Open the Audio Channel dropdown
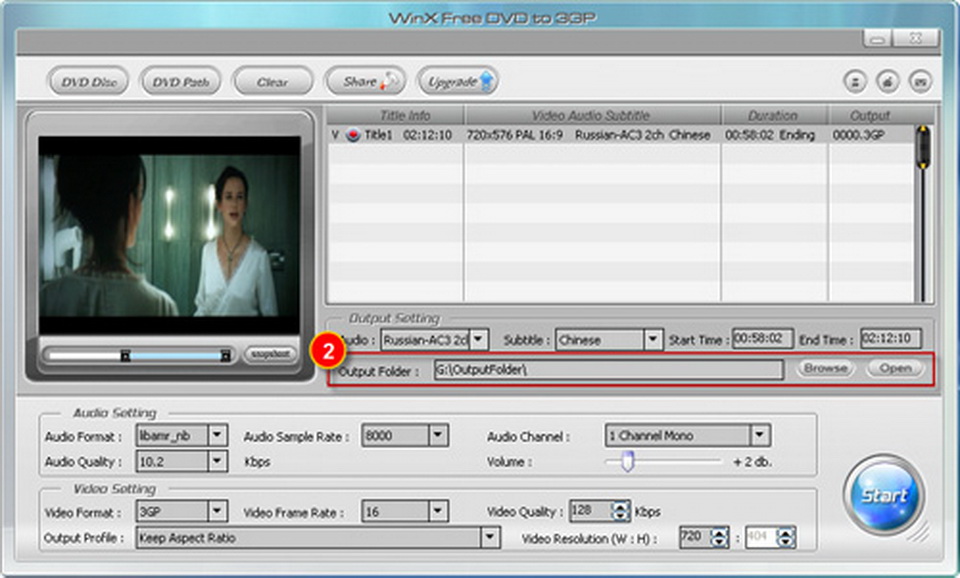This screenshot has height=578, width=960. pyautogui.click(x=759, y=435)
